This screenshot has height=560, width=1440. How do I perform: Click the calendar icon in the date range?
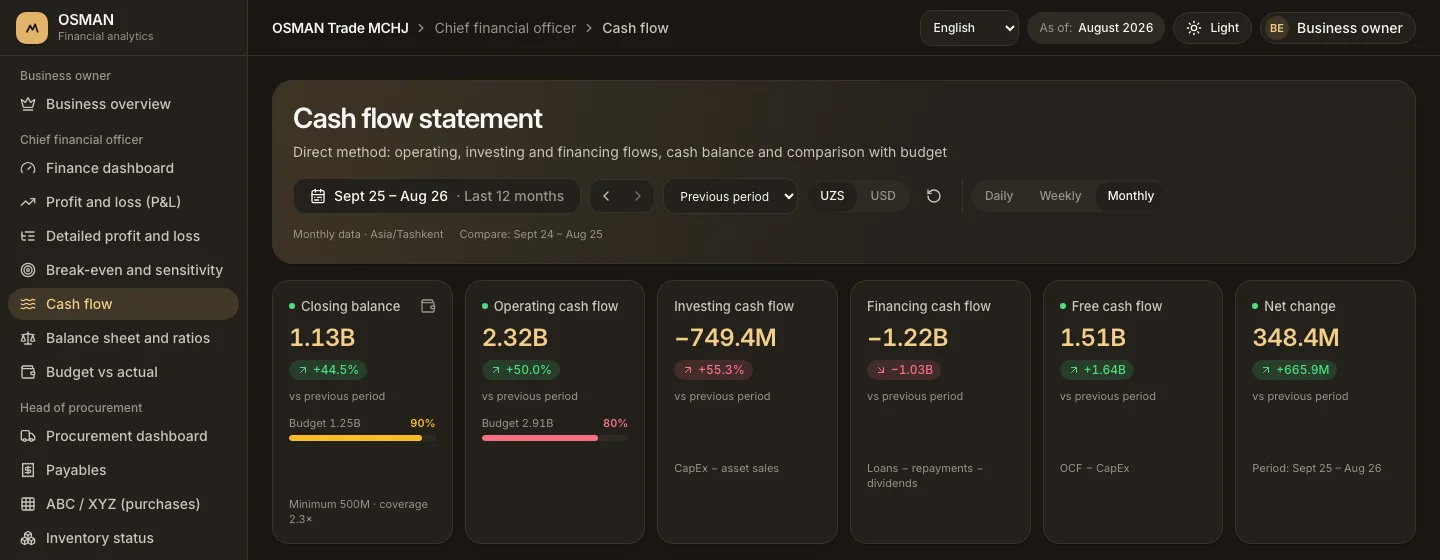318,196
